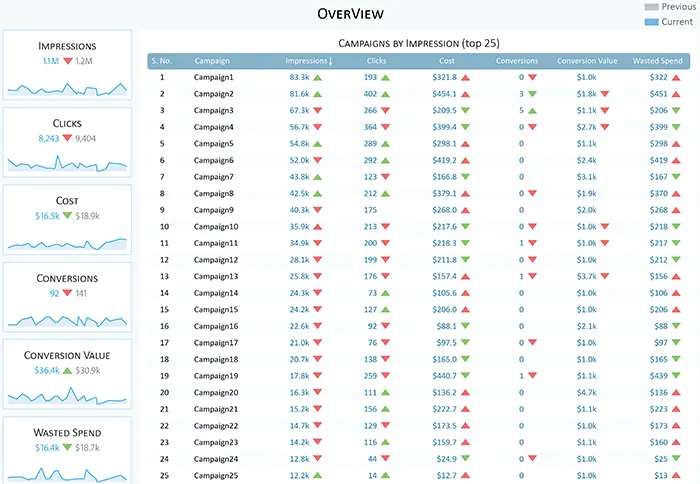Click green down arrow beside $24.9 cost

466,459
